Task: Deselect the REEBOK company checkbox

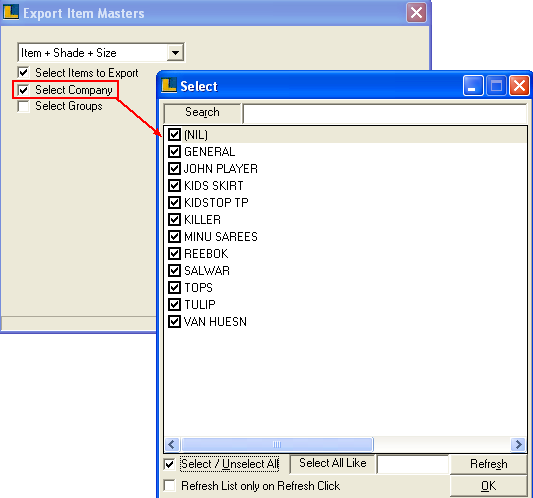Action: 174,254
